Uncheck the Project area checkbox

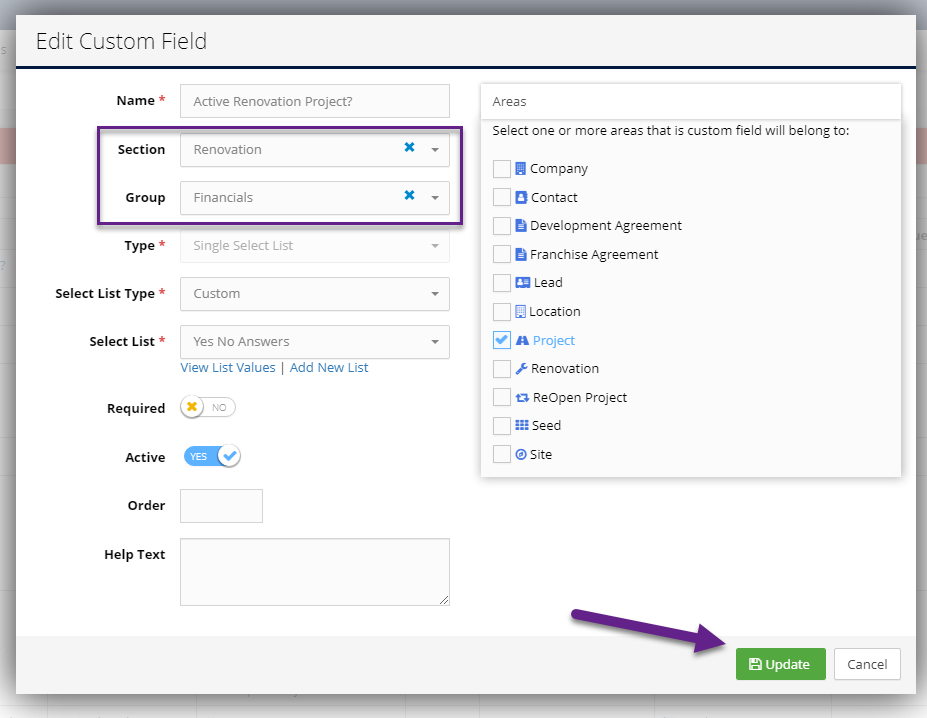(x=501, y=340)
